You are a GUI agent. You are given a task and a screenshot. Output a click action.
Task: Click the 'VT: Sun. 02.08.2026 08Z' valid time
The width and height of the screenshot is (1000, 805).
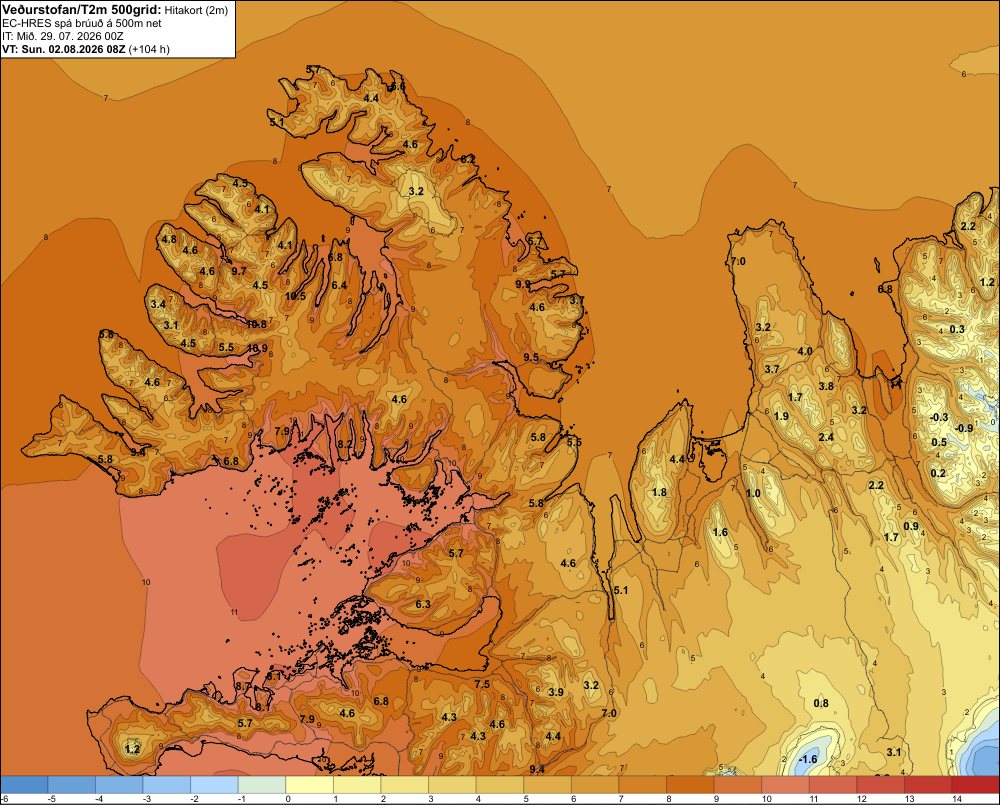(x=64, y=49)
